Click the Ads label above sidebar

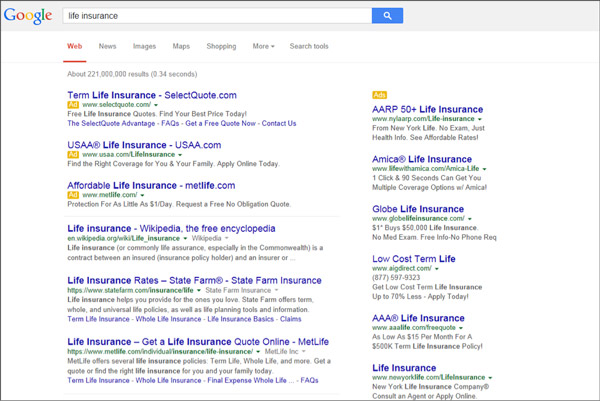pos(380,95)
